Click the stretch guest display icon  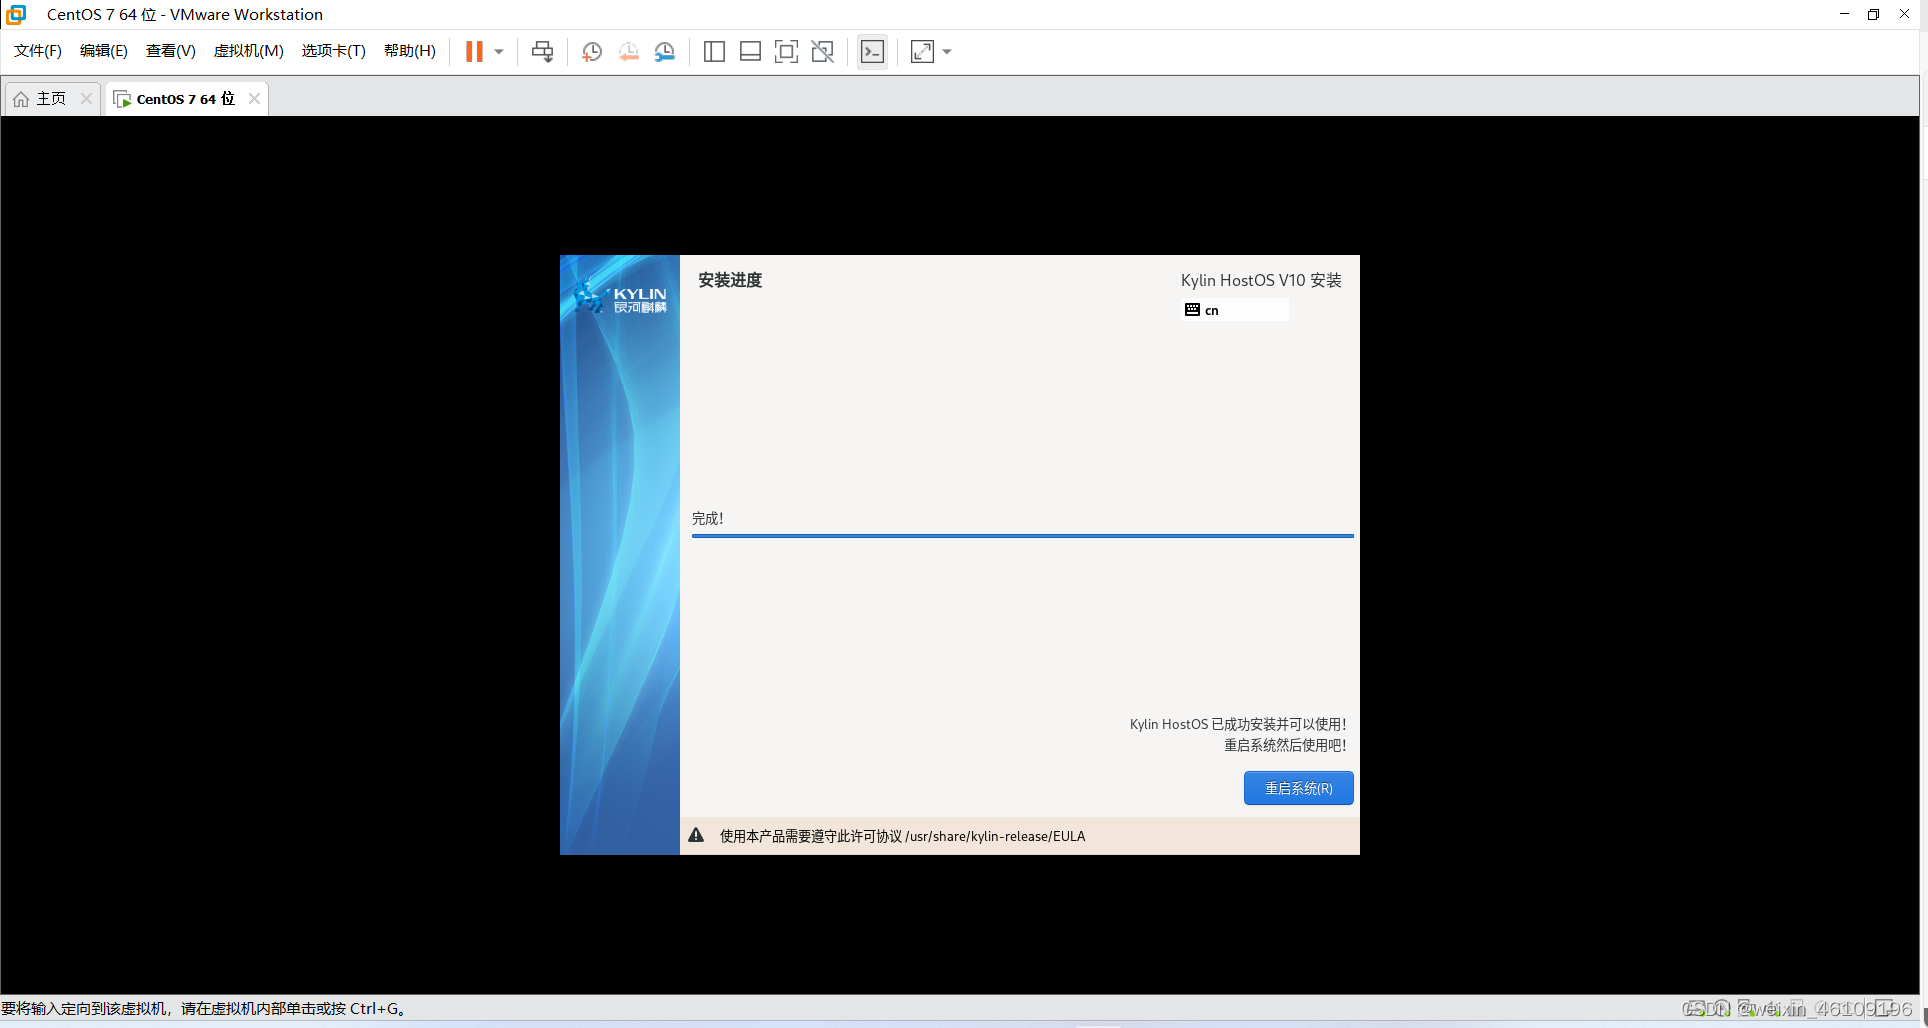(922, 52)
